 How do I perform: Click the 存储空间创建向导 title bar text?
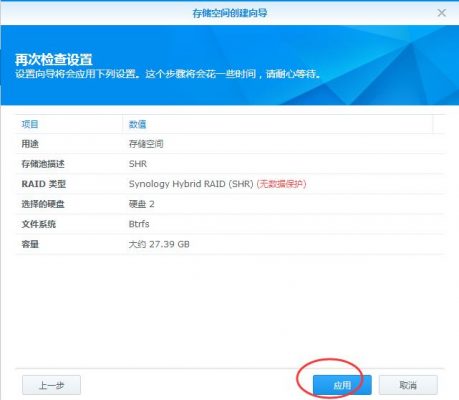230,13
